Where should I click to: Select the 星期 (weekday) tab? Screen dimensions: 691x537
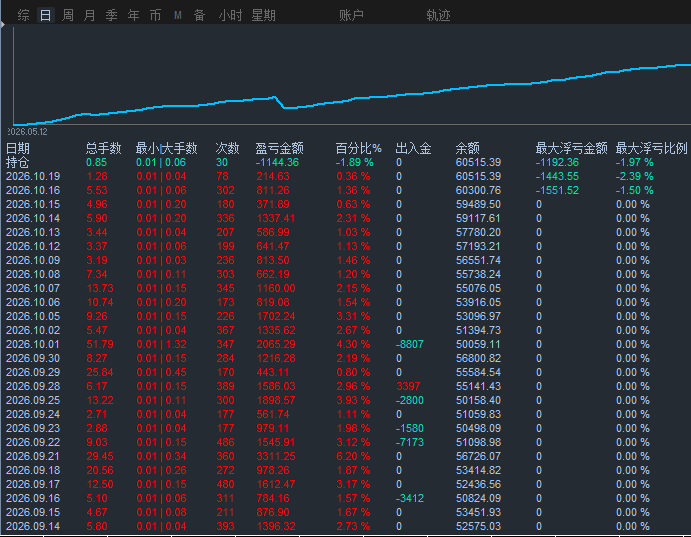264,15
